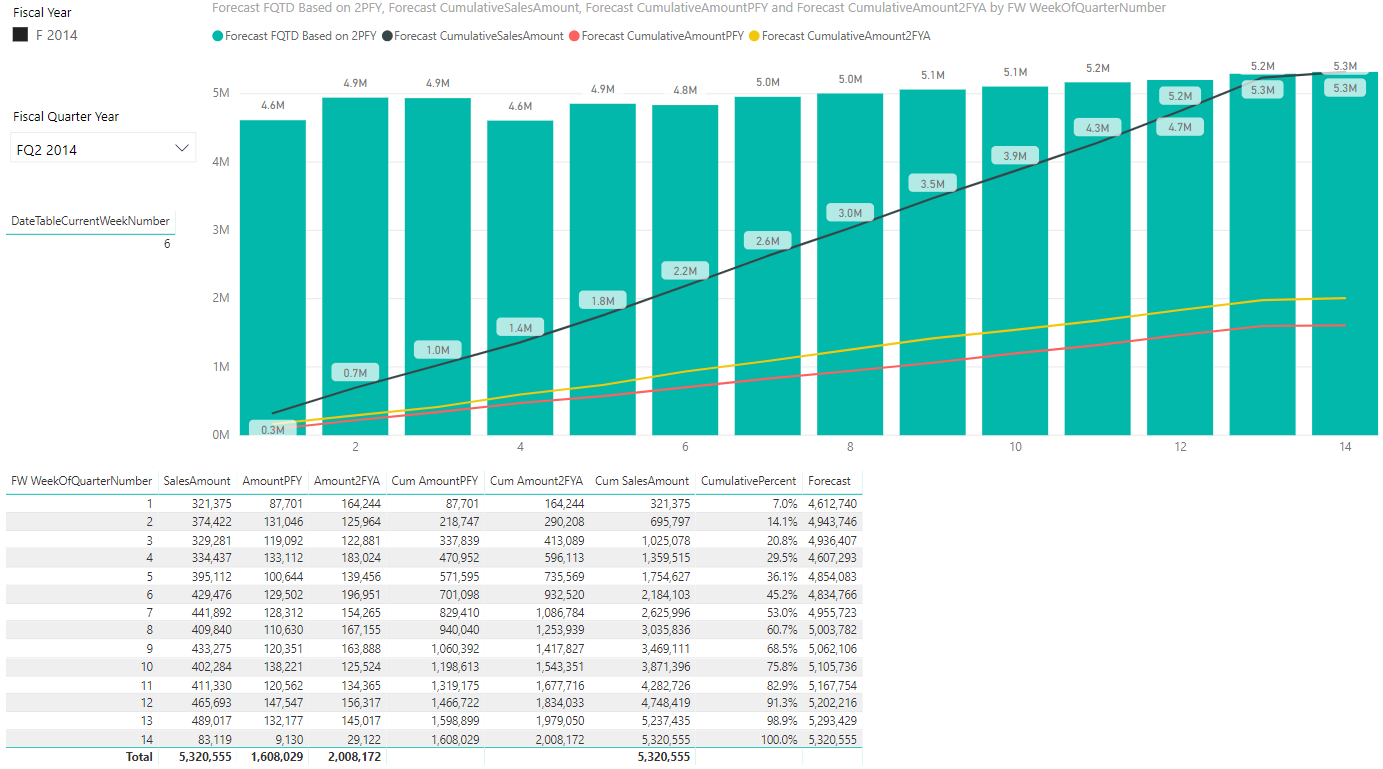Click the chart title text
Screen dimensions: 1383x769
pos(689,7)
